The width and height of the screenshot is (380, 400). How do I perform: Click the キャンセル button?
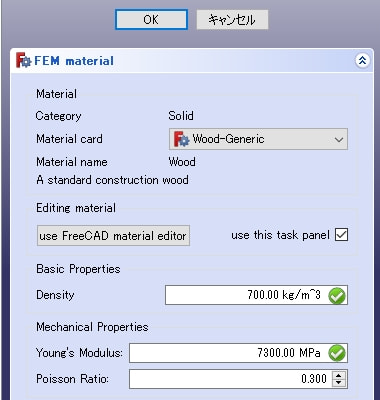[232, 20]
